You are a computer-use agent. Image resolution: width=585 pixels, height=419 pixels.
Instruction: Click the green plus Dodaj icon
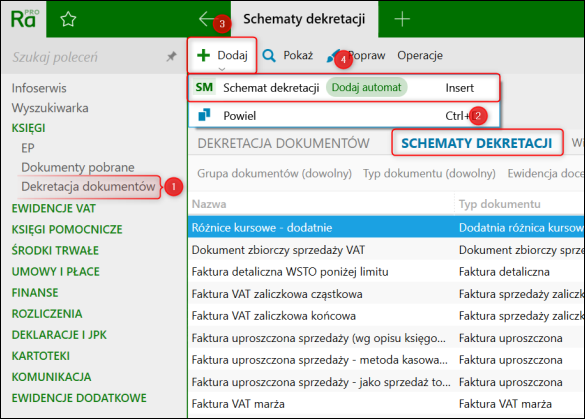[203, 55]
